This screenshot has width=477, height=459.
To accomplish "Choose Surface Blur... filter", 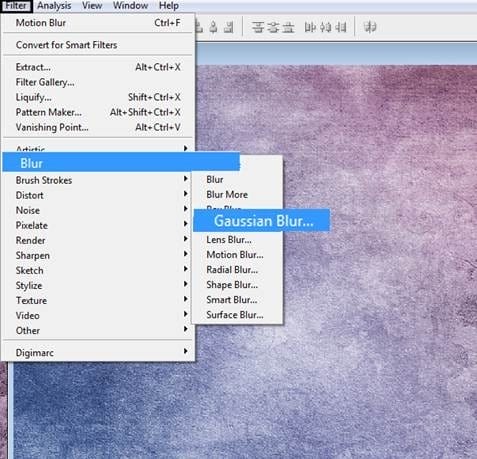I will click(237, 315).
